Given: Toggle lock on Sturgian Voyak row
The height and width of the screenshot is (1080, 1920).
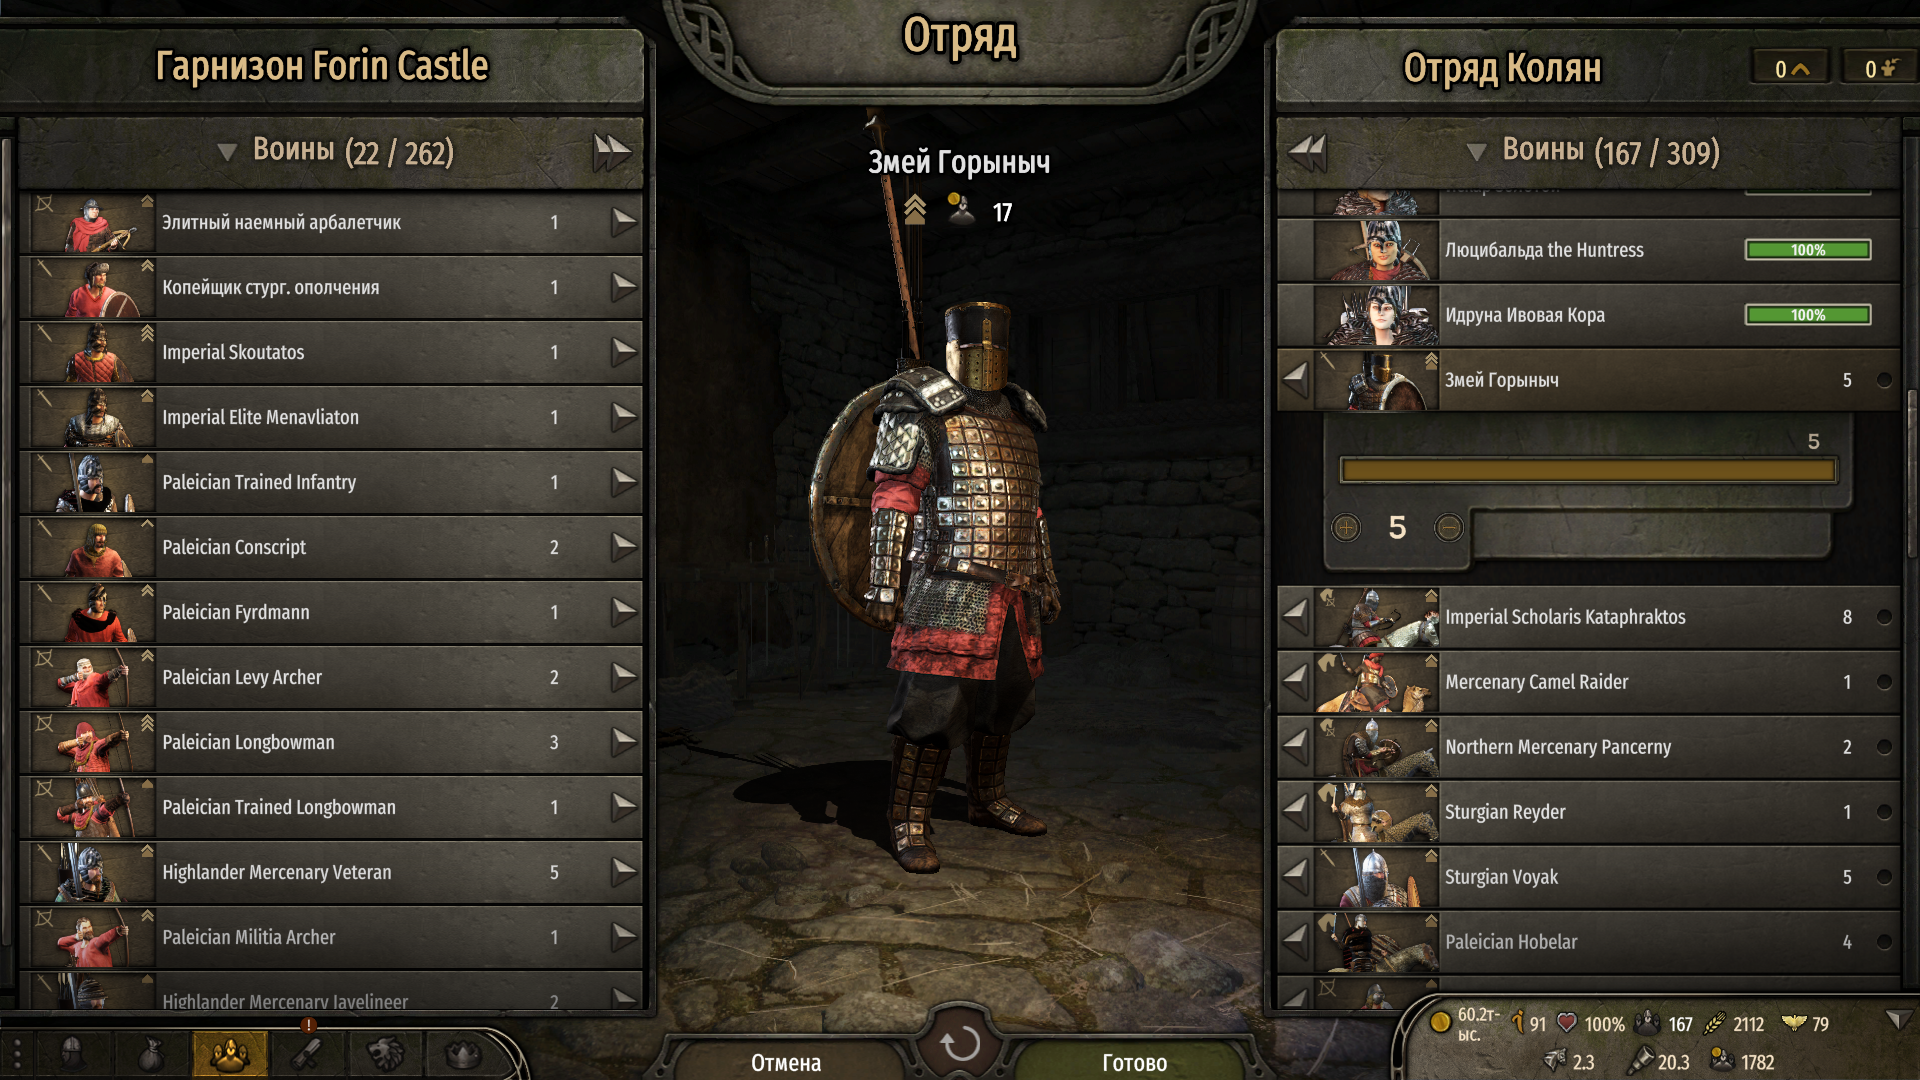Looking at the screenshot, I should (1884, 877).
